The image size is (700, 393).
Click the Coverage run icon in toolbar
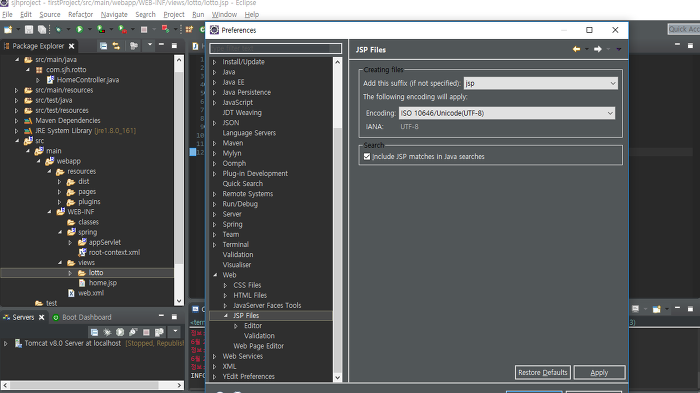click(101, 29)
